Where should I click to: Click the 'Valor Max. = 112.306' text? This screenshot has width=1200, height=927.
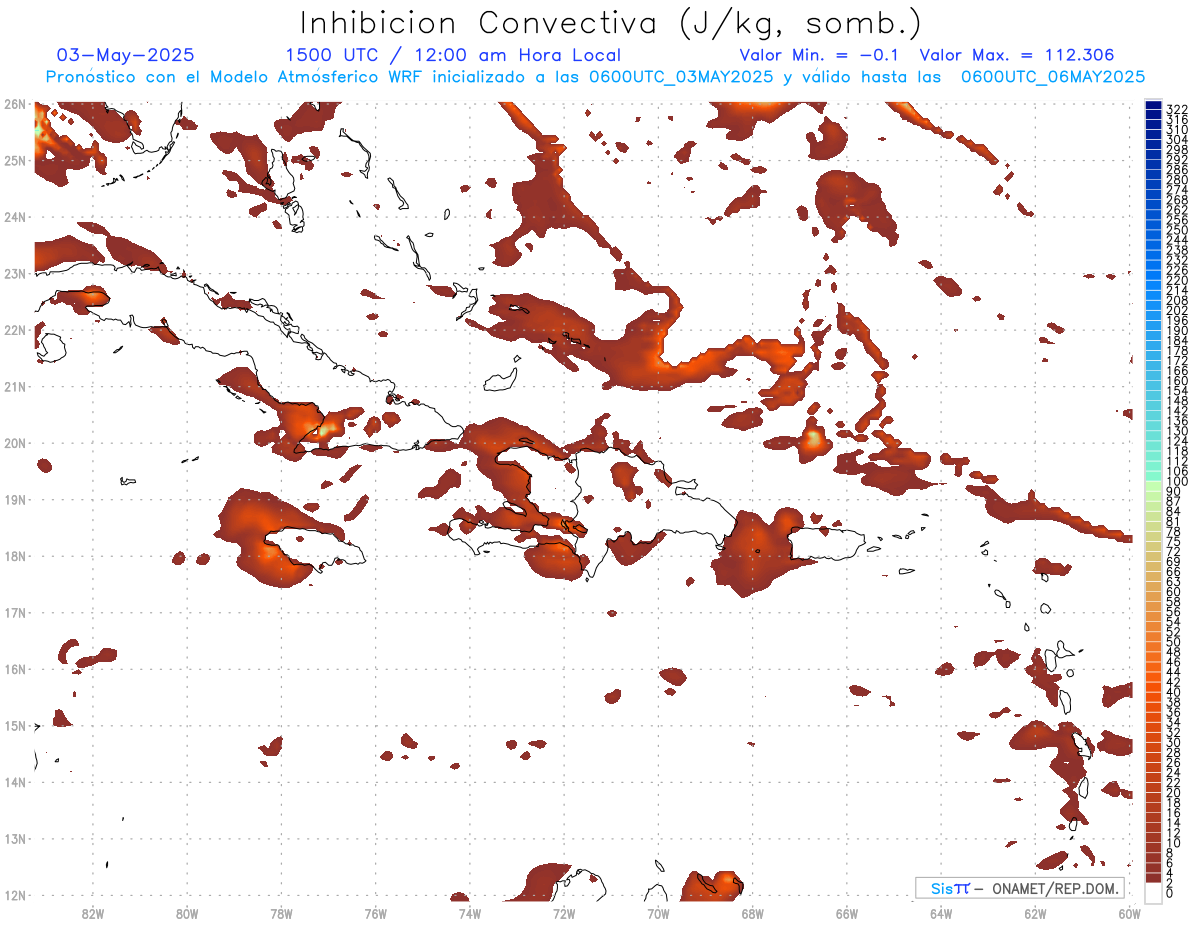pos(1017,56)
